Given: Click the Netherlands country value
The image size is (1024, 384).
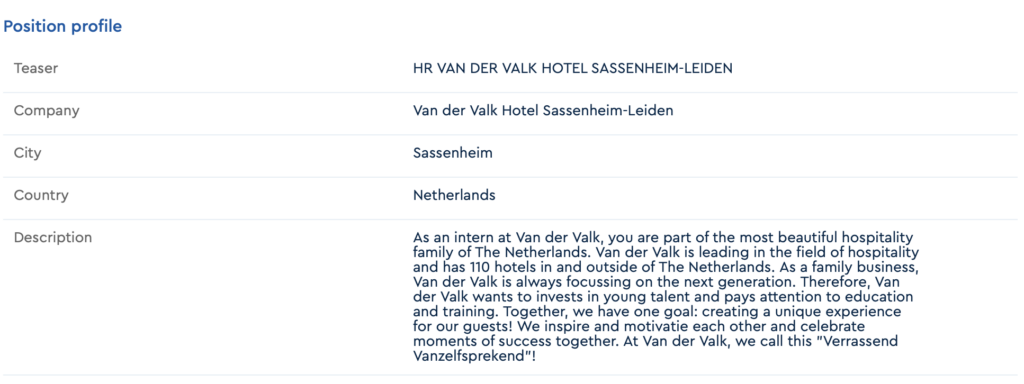Looking at the screenshot, I should 454,195.
